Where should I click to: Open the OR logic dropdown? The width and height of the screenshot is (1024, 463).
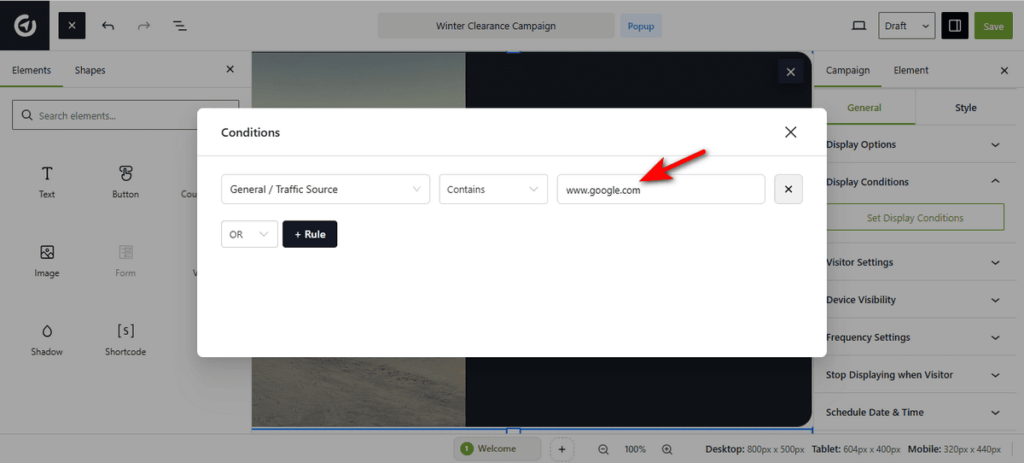pyautogui.click(x=249, y=234)
